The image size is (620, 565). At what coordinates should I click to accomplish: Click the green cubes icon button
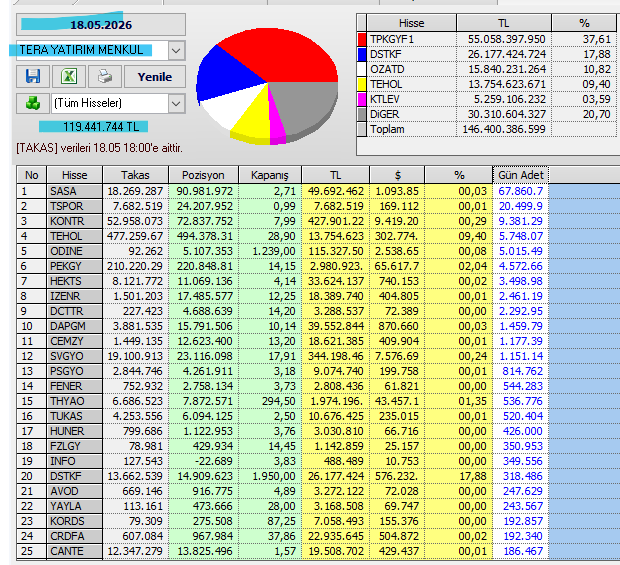click(x=32, y=103)
